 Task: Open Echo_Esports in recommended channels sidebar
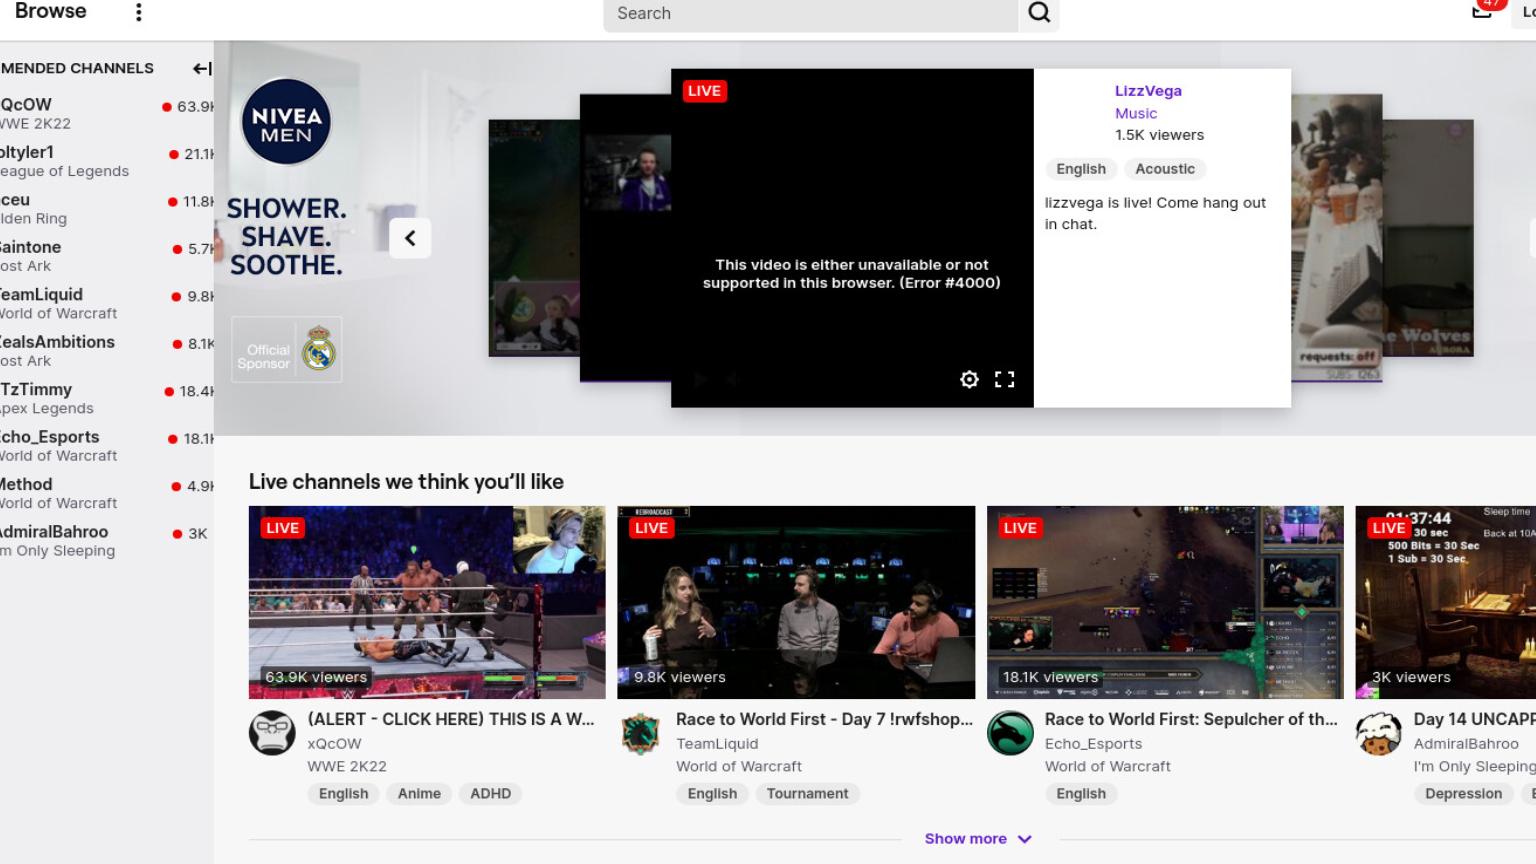click(x=107, y=446)
